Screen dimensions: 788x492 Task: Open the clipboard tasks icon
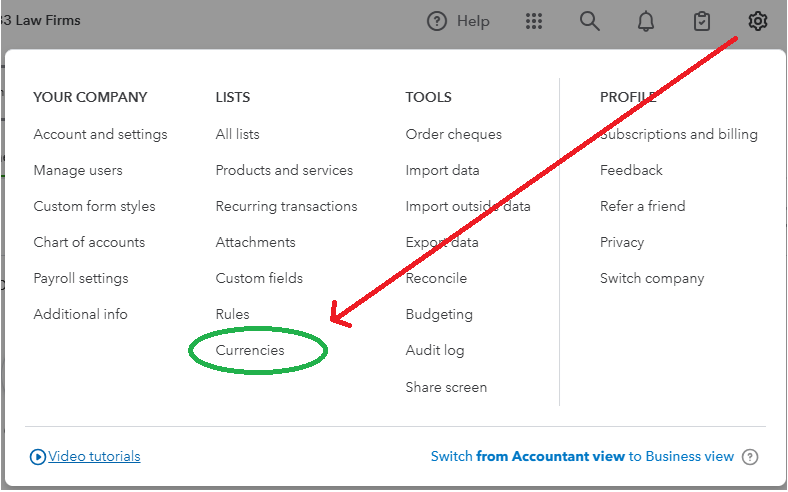point(702,21)
